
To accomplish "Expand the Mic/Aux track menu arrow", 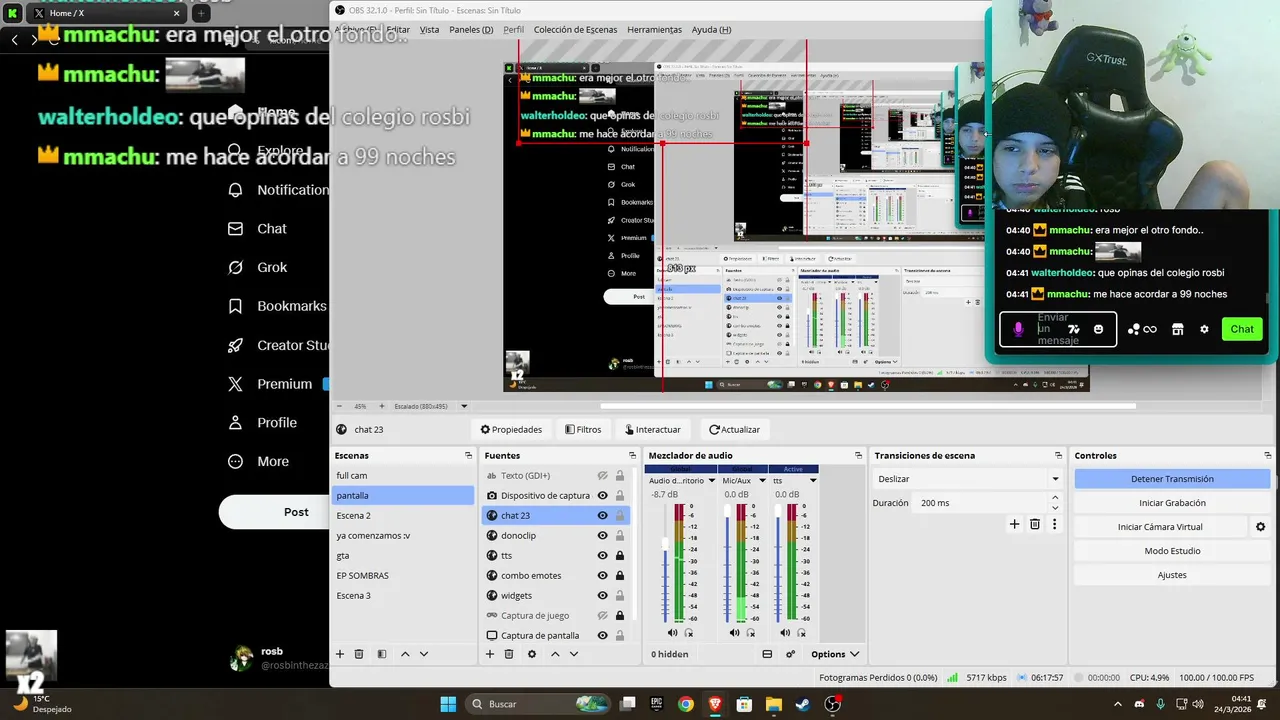I will coord(762,481).
